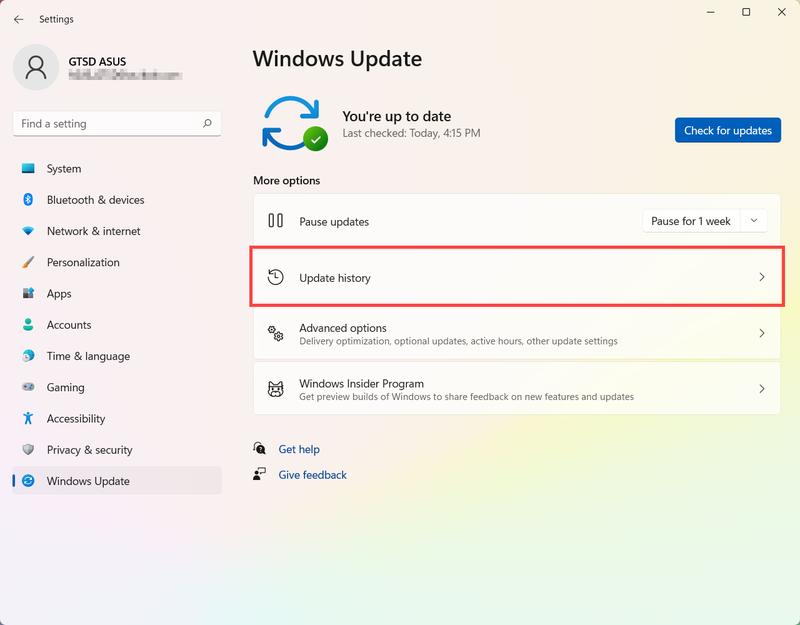
Task: Click the Network & internet globe icon
Action: [29, 231]
